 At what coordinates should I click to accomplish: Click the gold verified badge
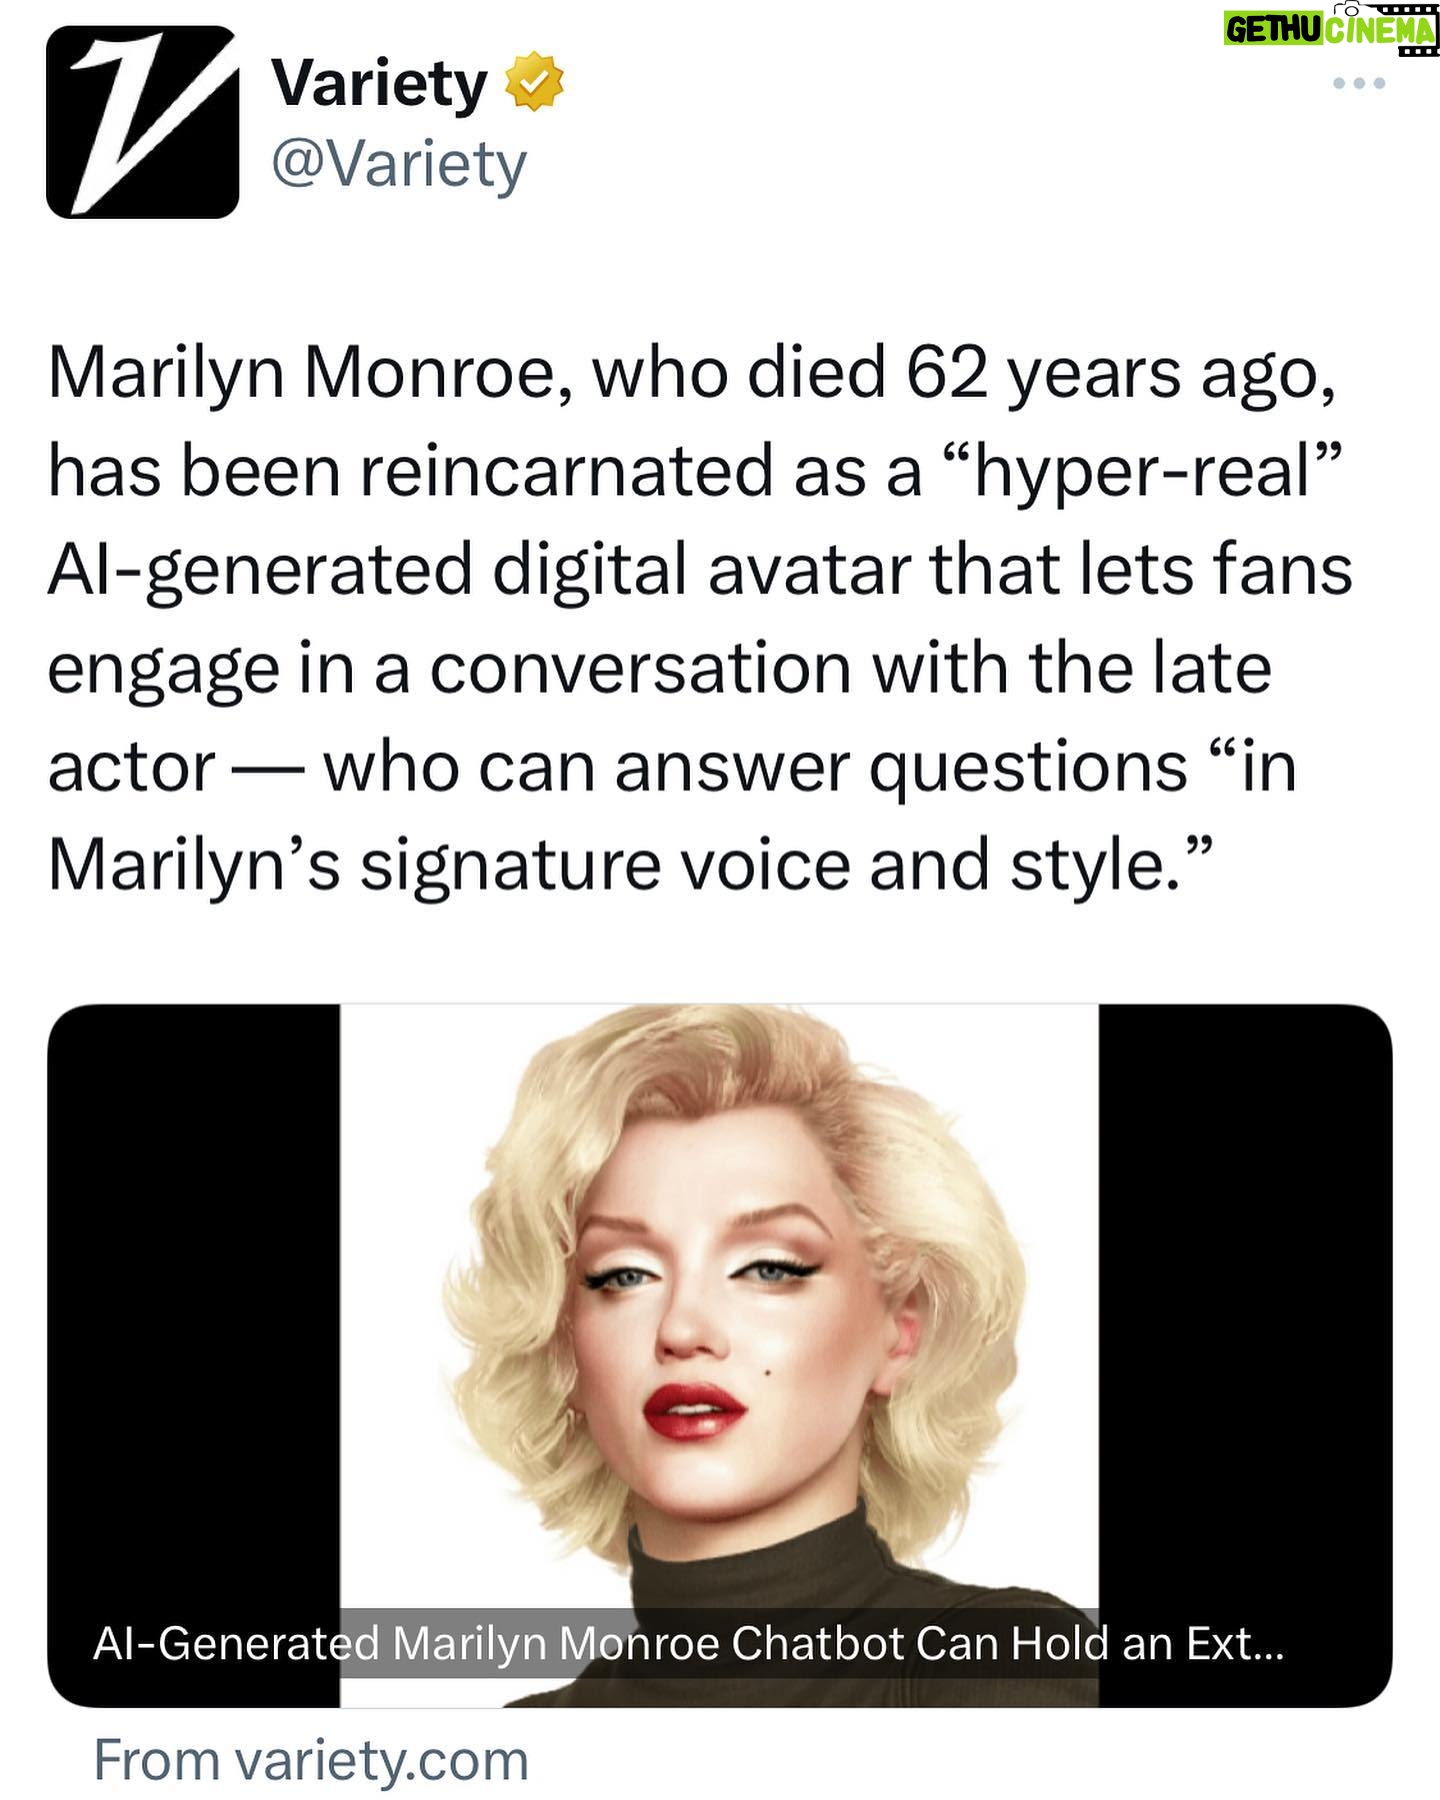point(535,84)
